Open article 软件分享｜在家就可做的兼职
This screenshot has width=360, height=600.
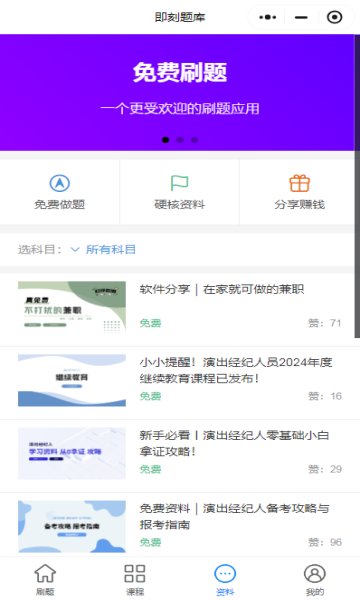[x=222, y=289]
